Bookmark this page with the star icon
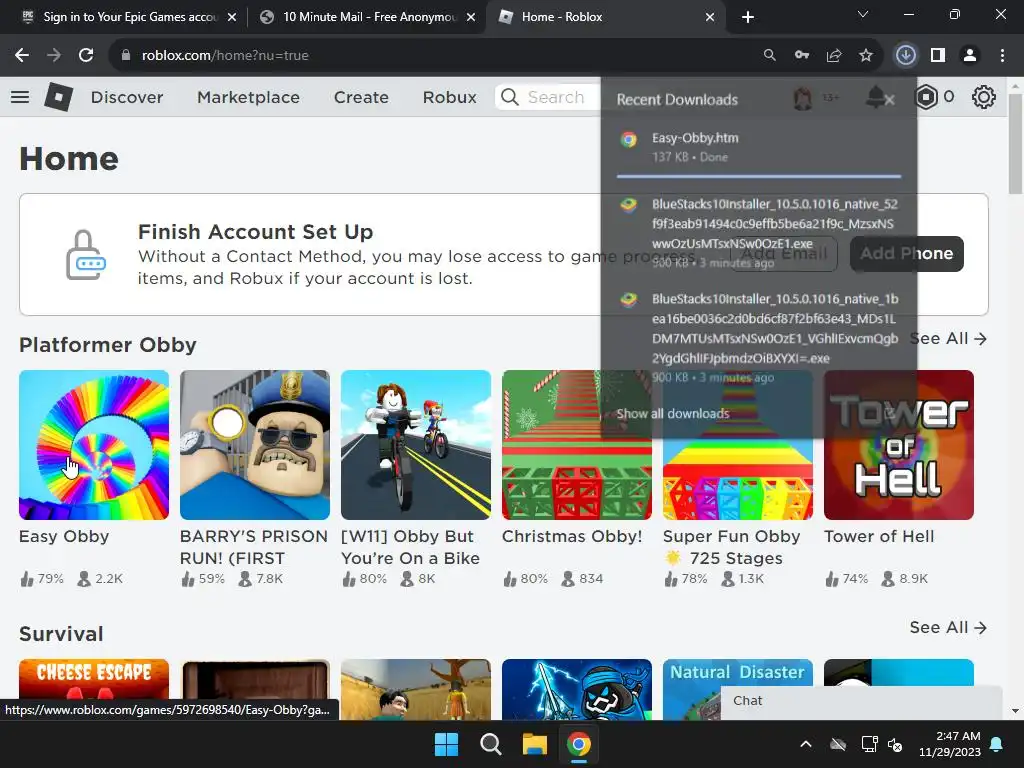1024x768 pixels. pos(866,56)
